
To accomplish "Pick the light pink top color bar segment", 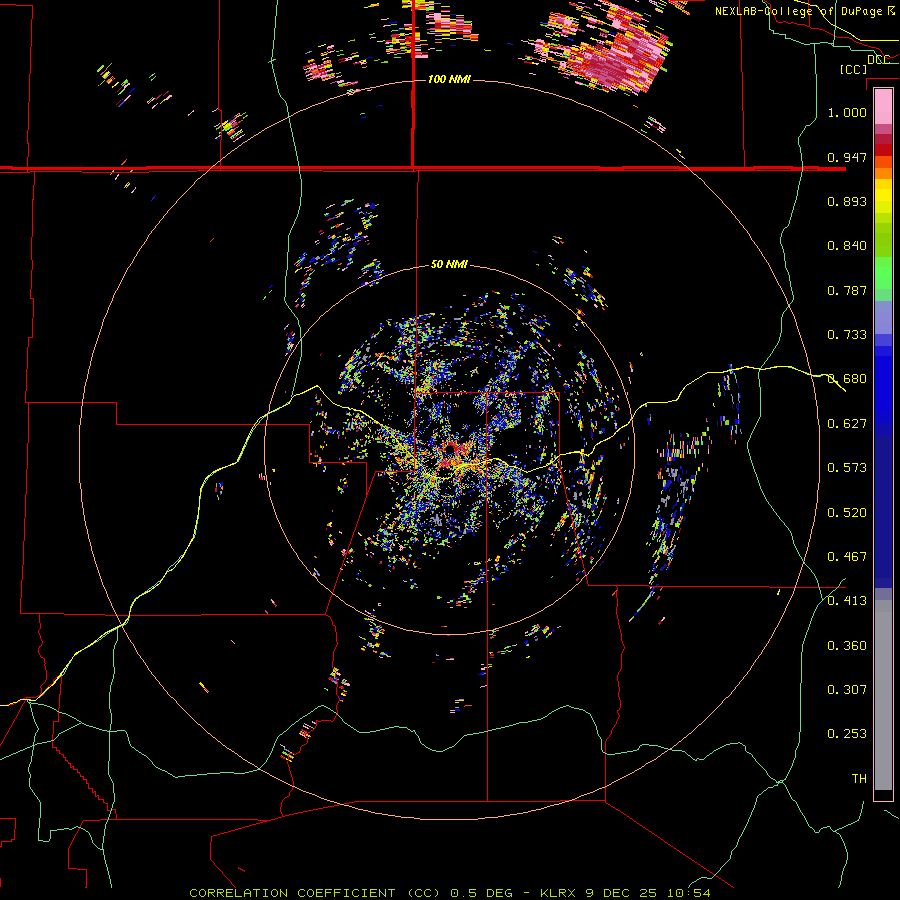I will pos(883,107).
